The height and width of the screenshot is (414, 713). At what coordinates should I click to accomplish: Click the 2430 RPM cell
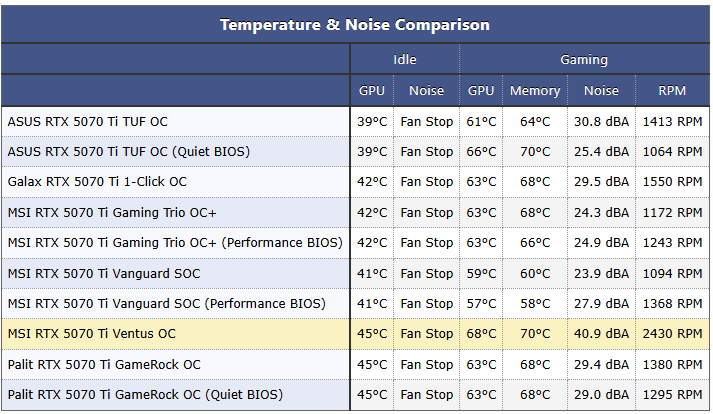672,334
